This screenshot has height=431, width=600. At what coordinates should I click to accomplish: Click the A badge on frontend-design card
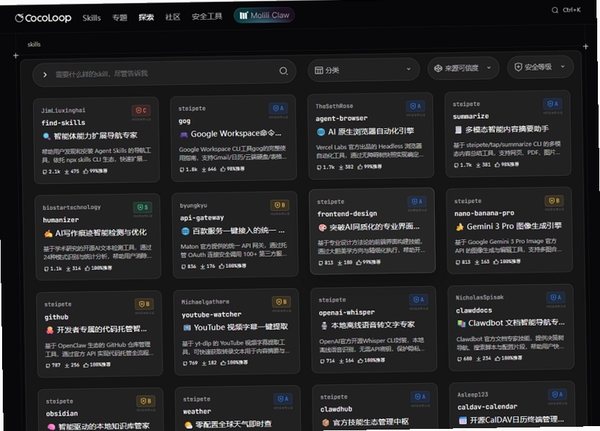[417, 202]
